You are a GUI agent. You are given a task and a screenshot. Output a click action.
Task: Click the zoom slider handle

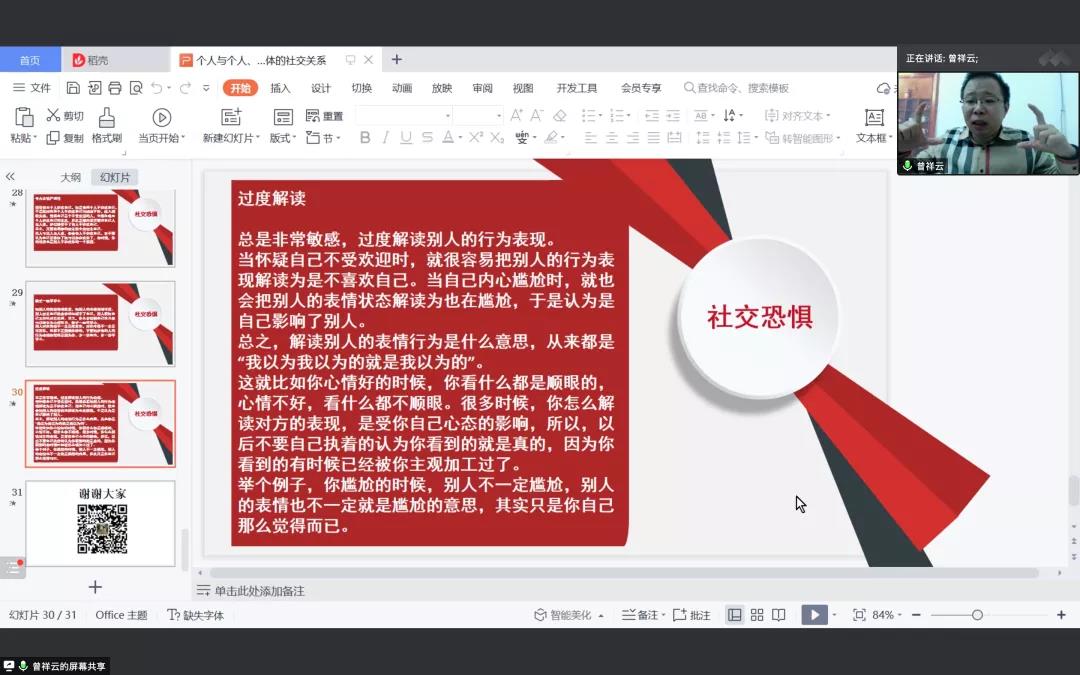click(x=977, y=615)
